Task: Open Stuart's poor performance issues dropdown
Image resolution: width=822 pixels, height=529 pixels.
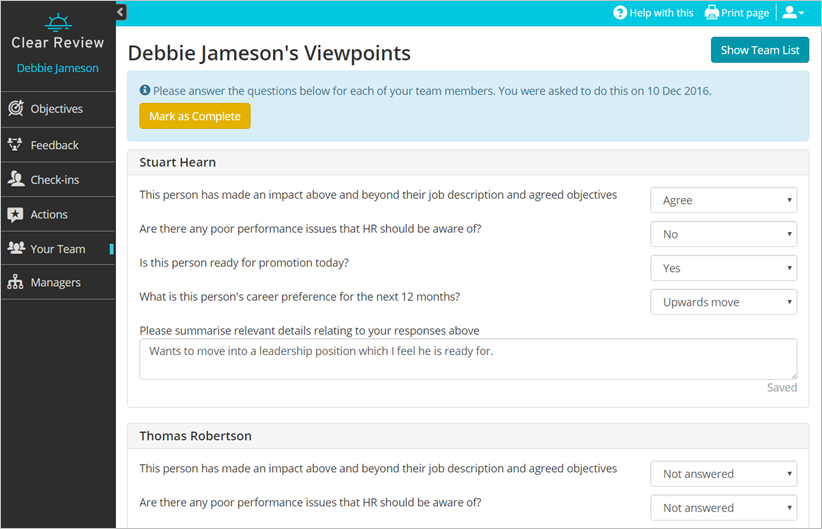Action: pyautogui.click(x=723, y=234)
